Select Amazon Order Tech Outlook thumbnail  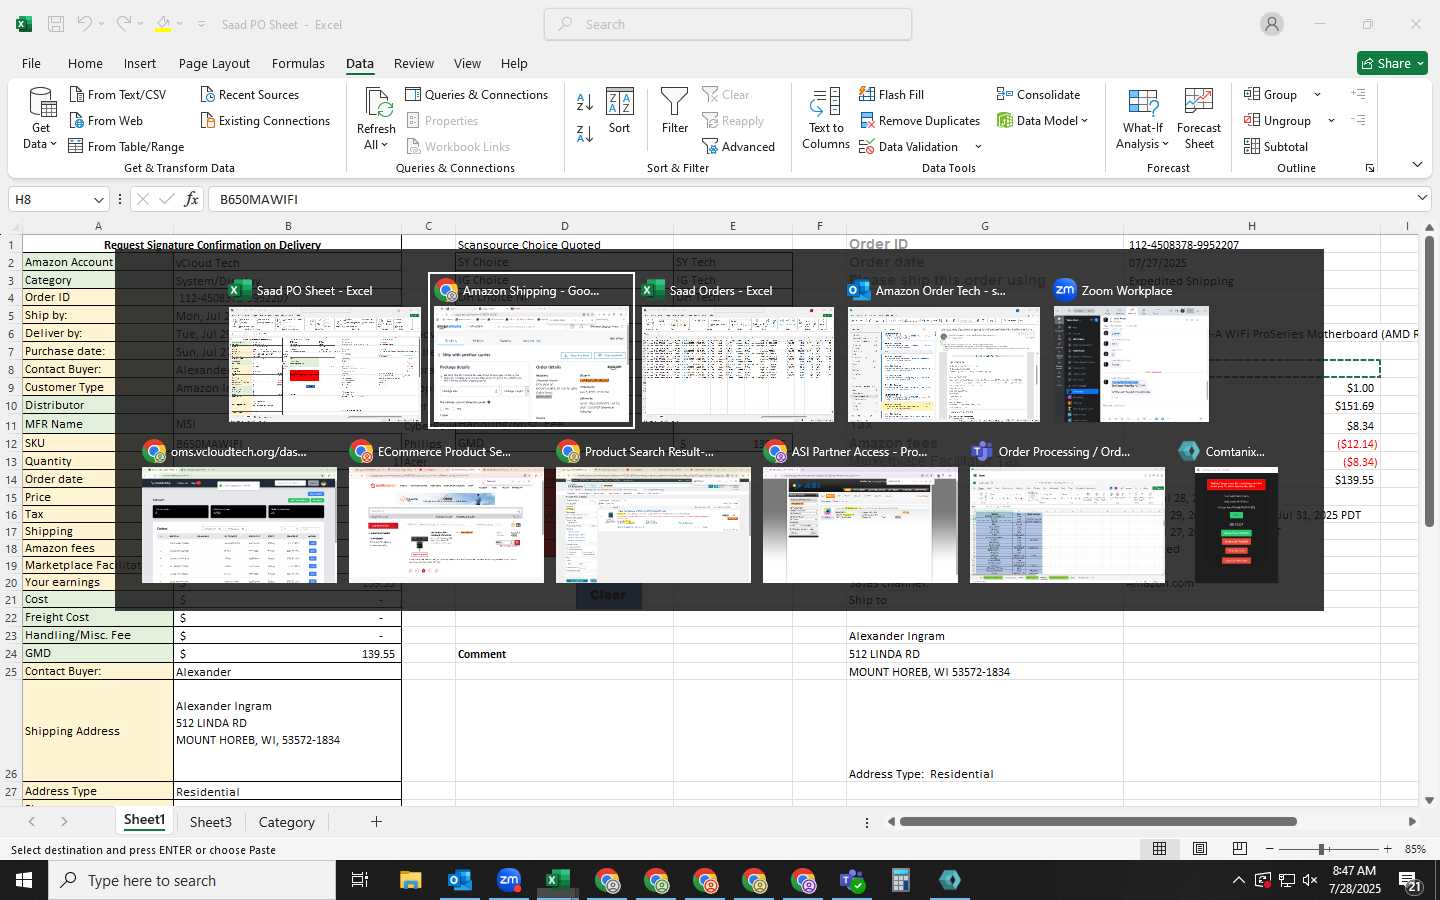click(944, 350)
